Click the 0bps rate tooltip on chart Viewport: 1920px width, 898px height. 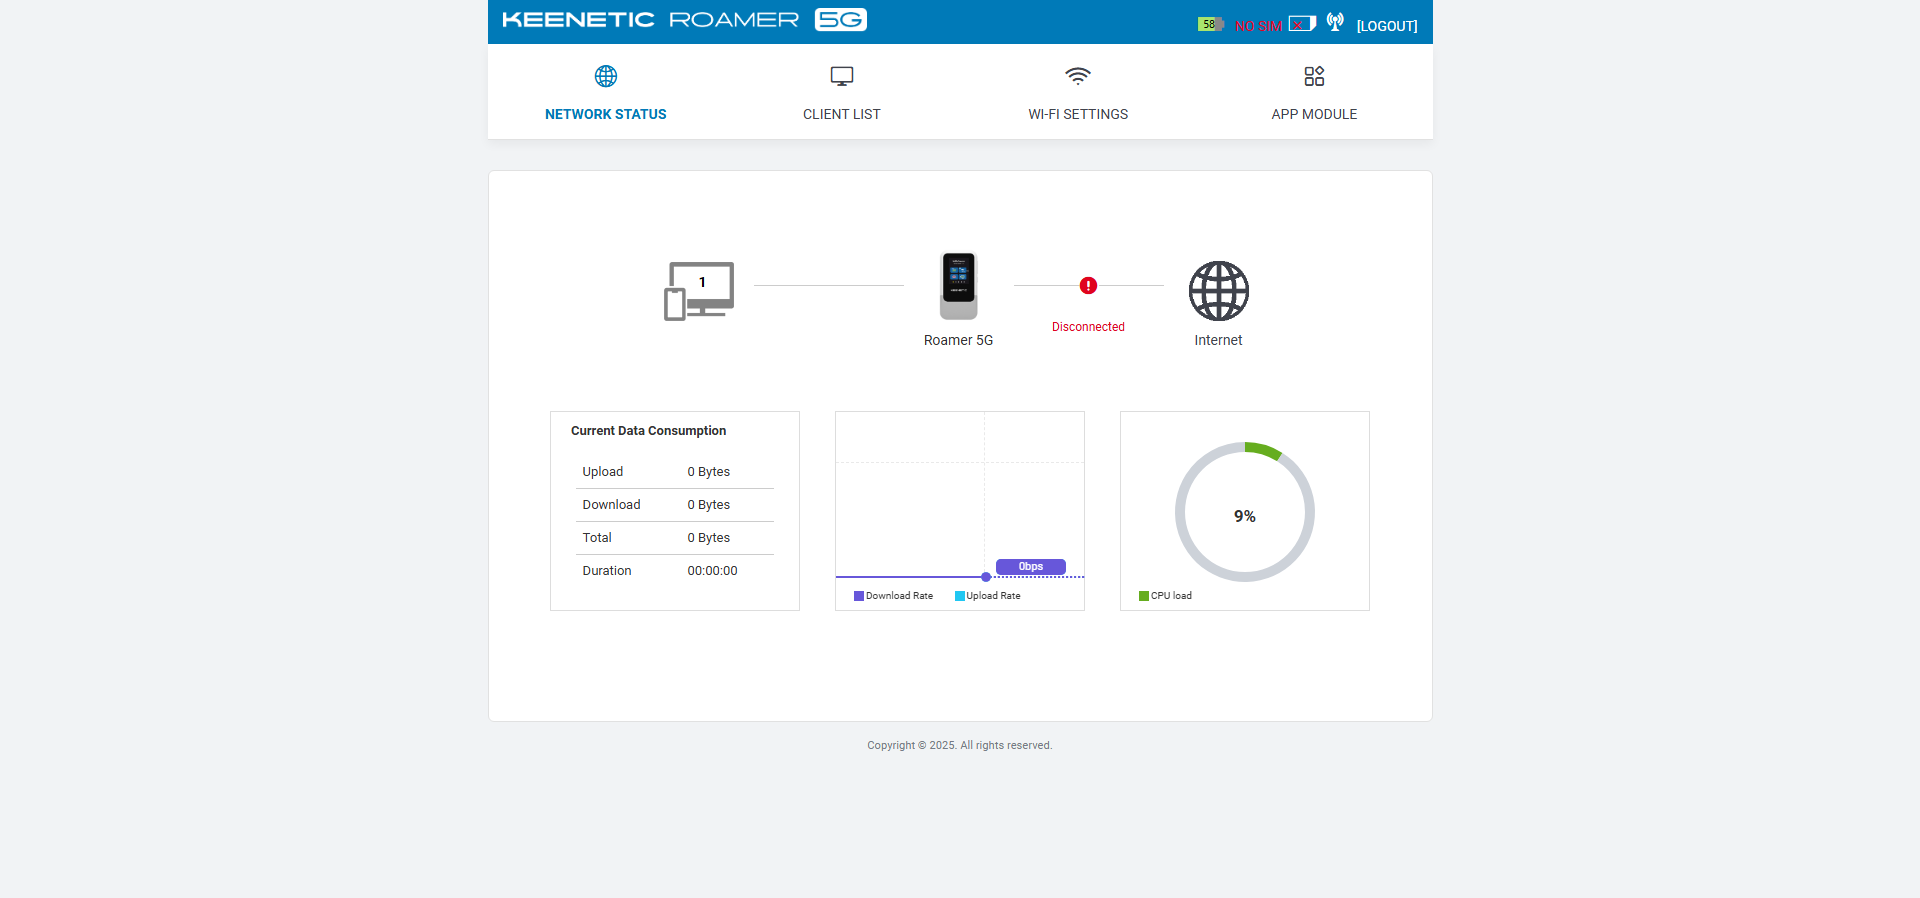point(1031,567)
